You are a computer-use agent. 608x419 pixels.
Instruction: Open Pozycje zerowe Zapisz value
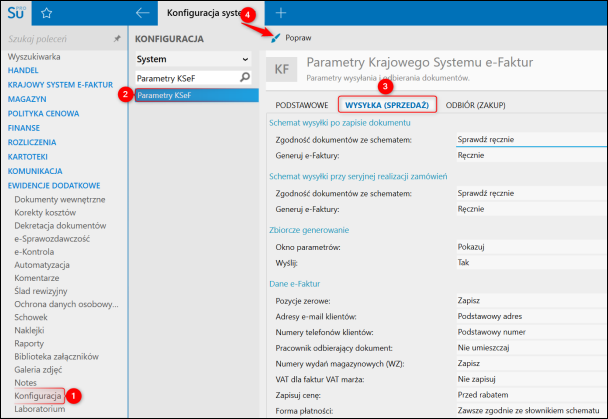[531, 300]
